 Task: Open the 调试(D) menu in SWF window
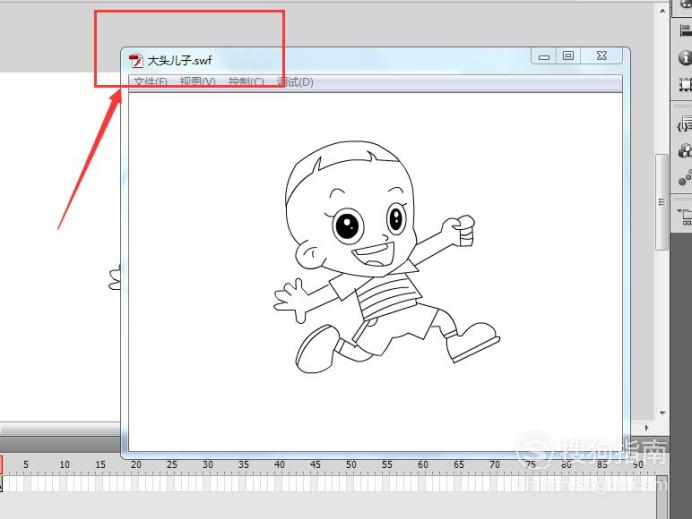(295, 82)
